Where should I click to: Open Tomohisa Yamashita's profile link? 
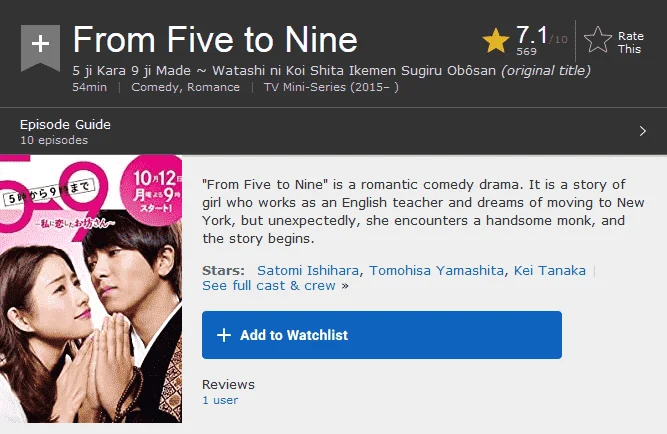[x=436, y=271]
